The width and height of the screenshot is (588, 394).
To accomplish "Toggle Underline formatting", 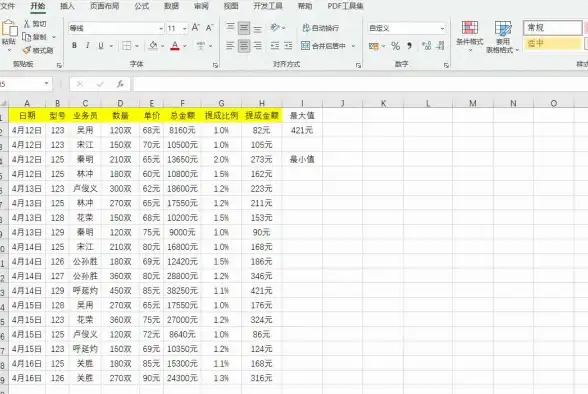I will [x=100, y=46].
